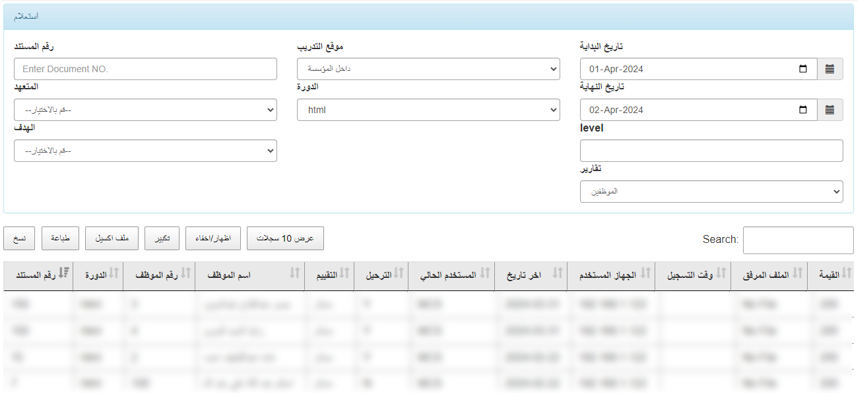The width and height of the screenshot is (858, 401).
Task: Click the date picker icon inside 02-Apr-2024 field
Action: [803, 110]
